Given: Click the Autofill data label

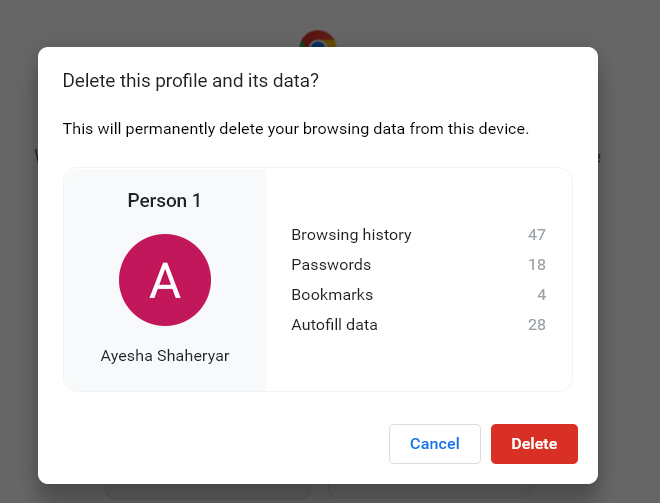Looking at the screenshot, I should (334, 325).
